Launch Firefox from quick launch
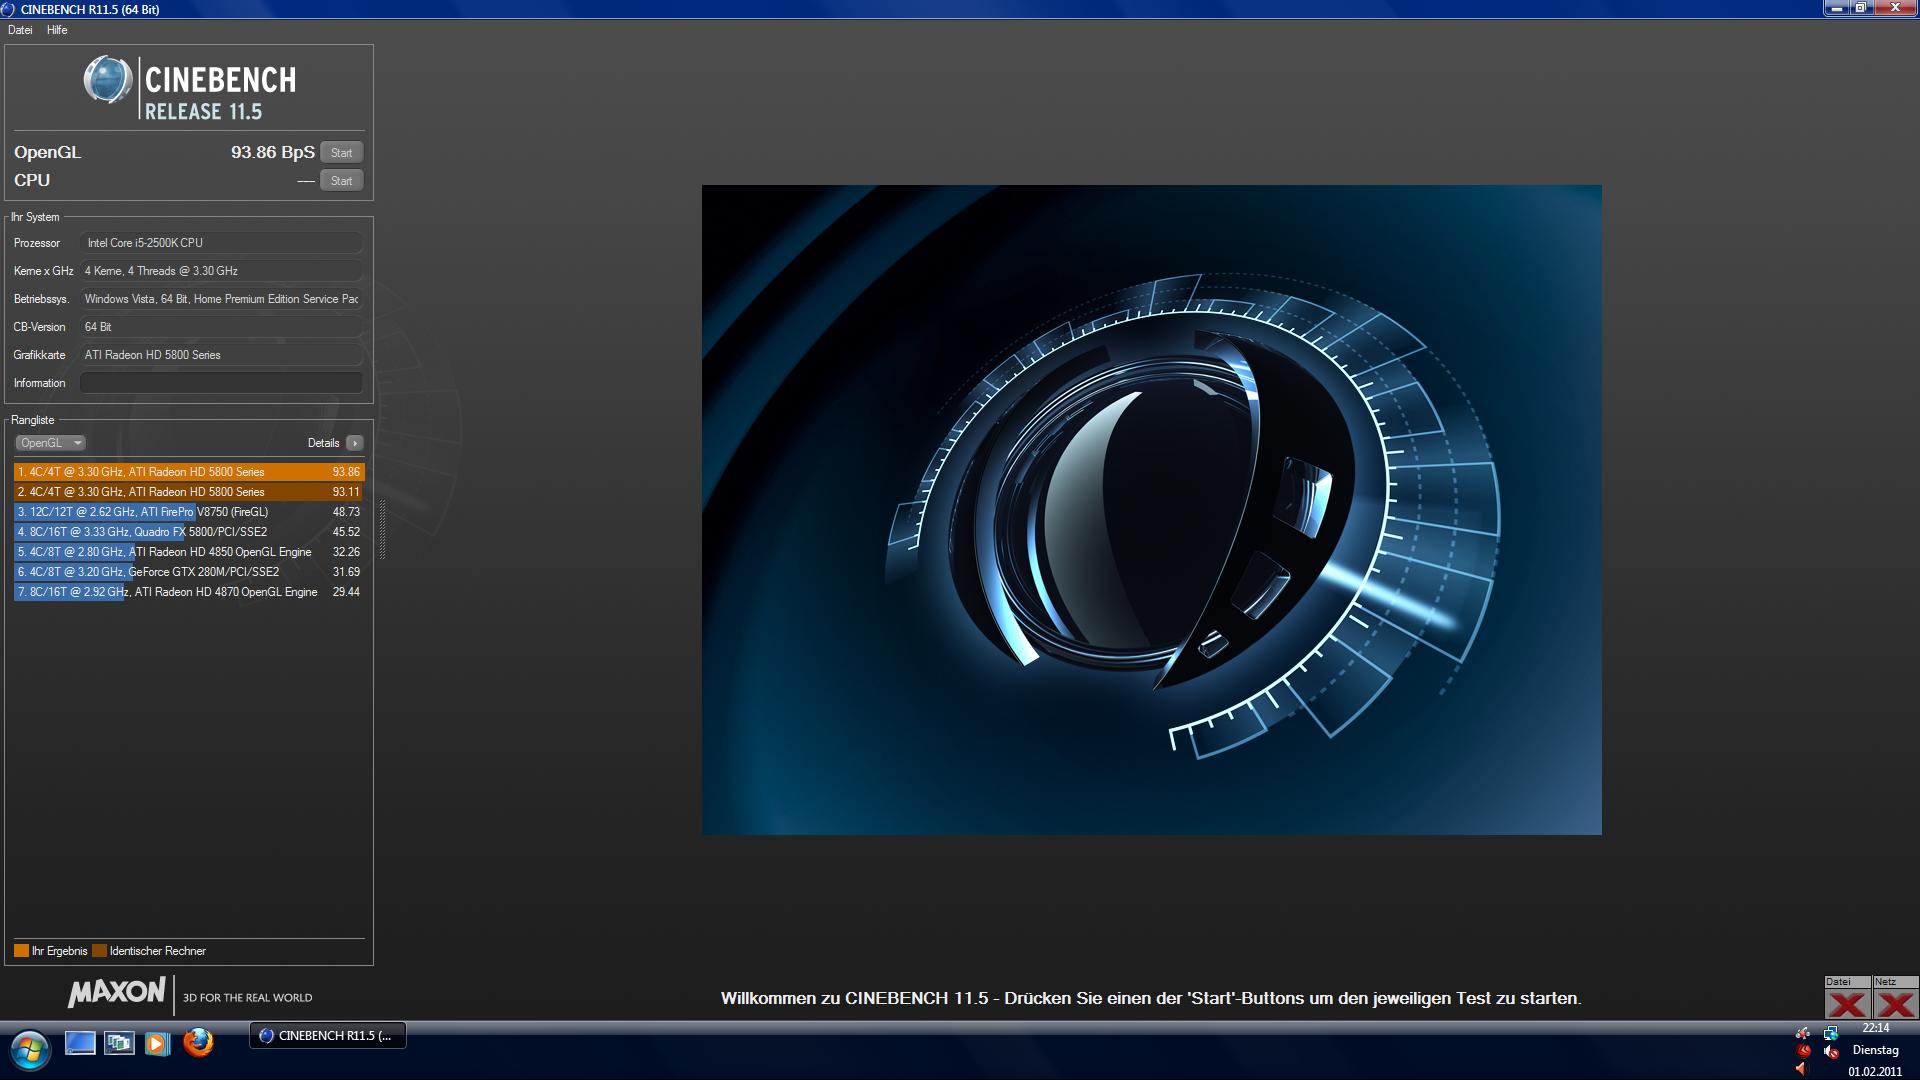The image size is (1920, 1080). click(x=198, y=1043)
